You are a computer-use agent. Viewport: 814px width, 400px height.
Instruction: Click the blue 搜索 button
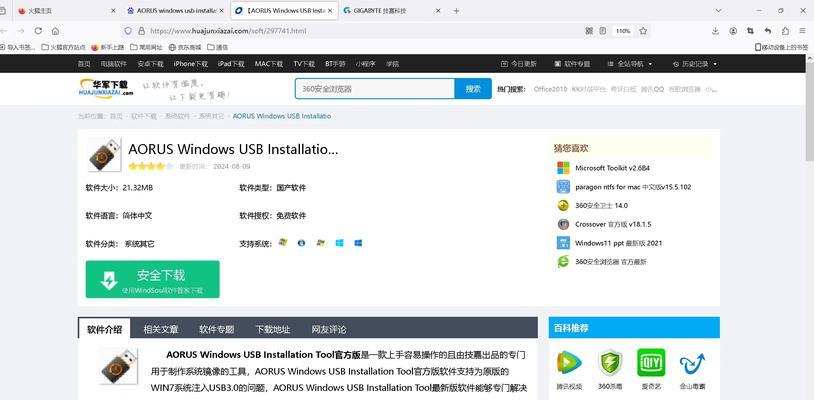(x=473, y=89)
